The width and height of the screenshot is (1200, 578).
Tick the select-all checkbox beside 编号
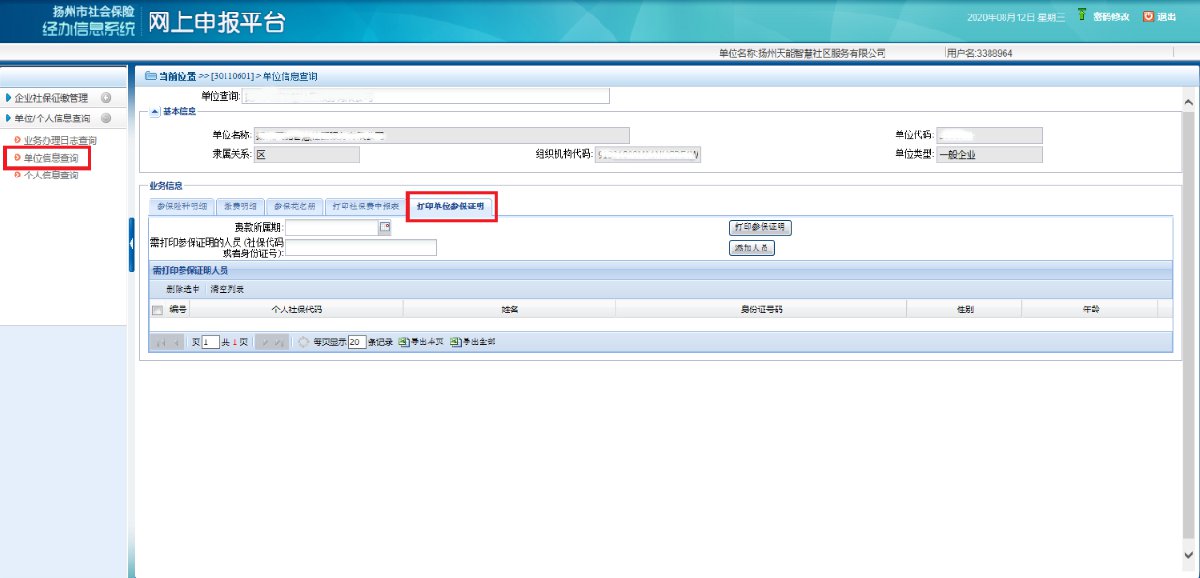coord(157,310)
